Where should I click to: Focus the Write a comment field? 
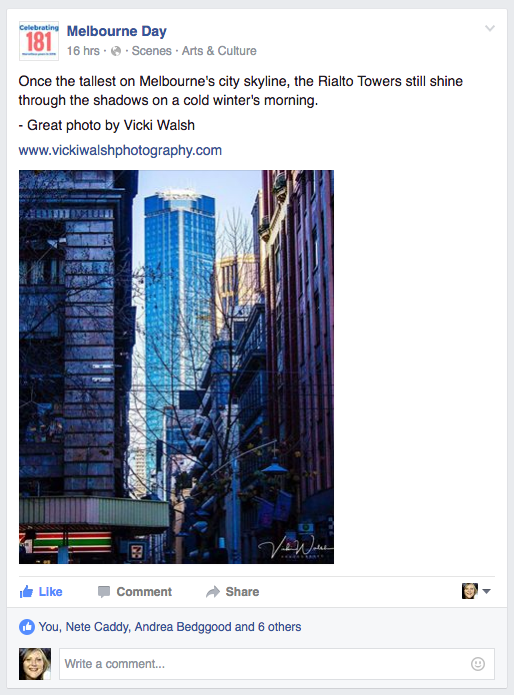coord(277,664)
